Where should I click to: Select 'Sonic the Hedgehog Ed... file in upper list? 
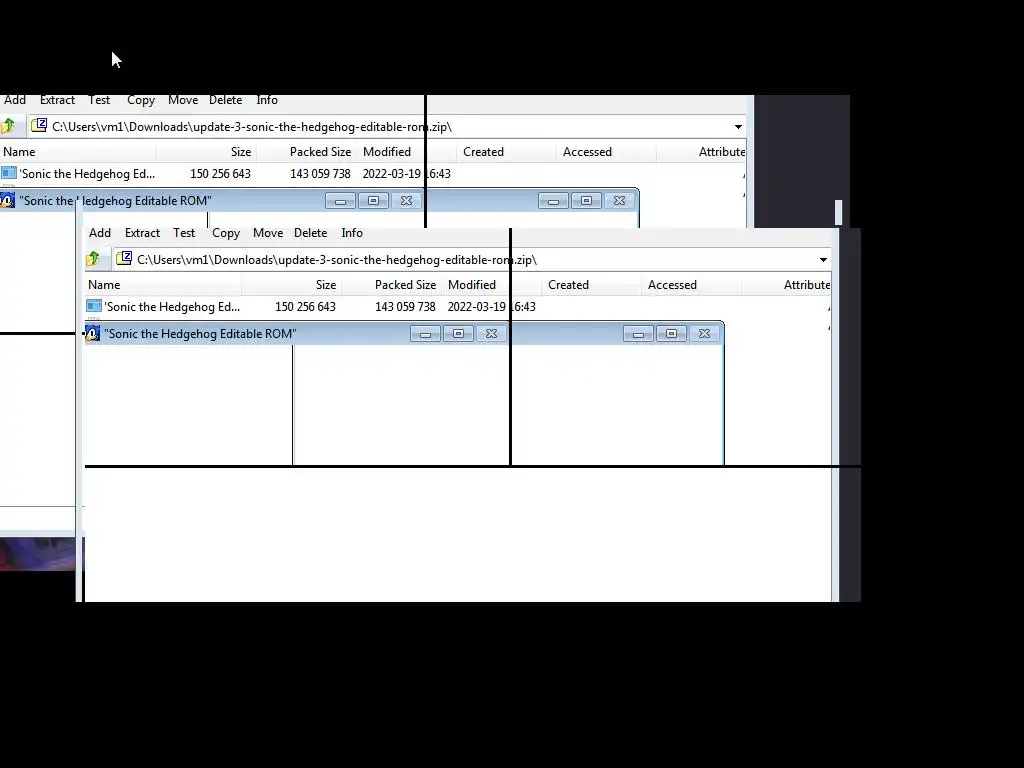coord(87,173)
